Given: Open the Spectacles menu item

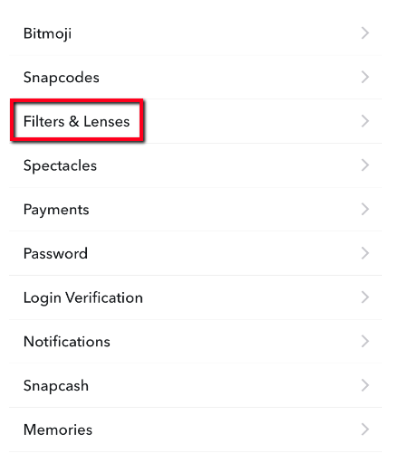Looking at the screenshot, I should [x=195, y=165].
